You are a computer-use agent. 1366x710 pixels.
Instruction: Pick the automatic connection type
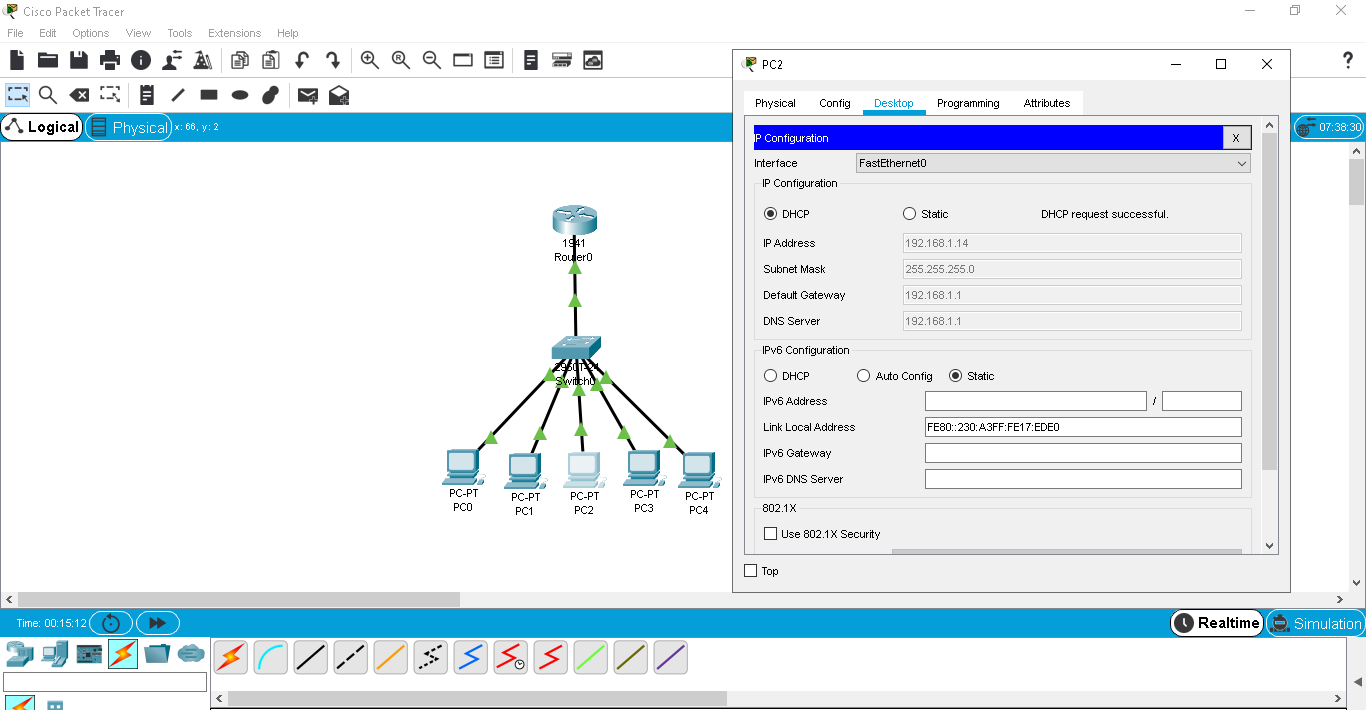tap(231, 657)
